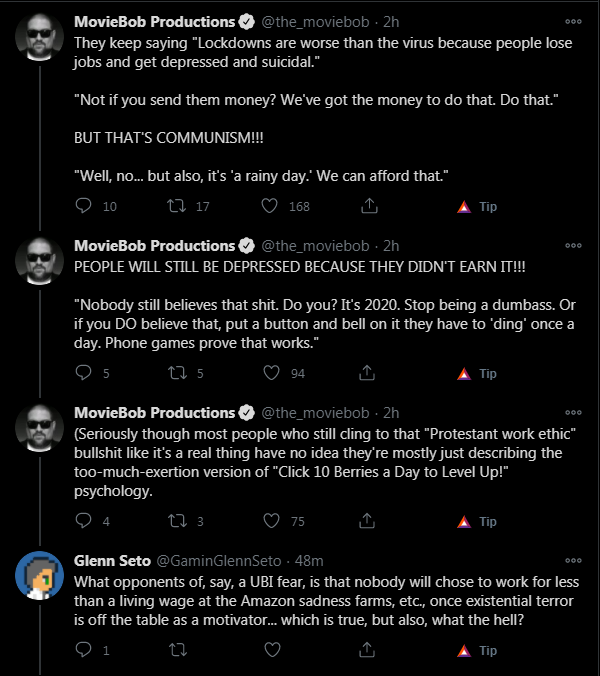
Task: Retweet the tweet with 17 retweets
Action: (177, 206)
